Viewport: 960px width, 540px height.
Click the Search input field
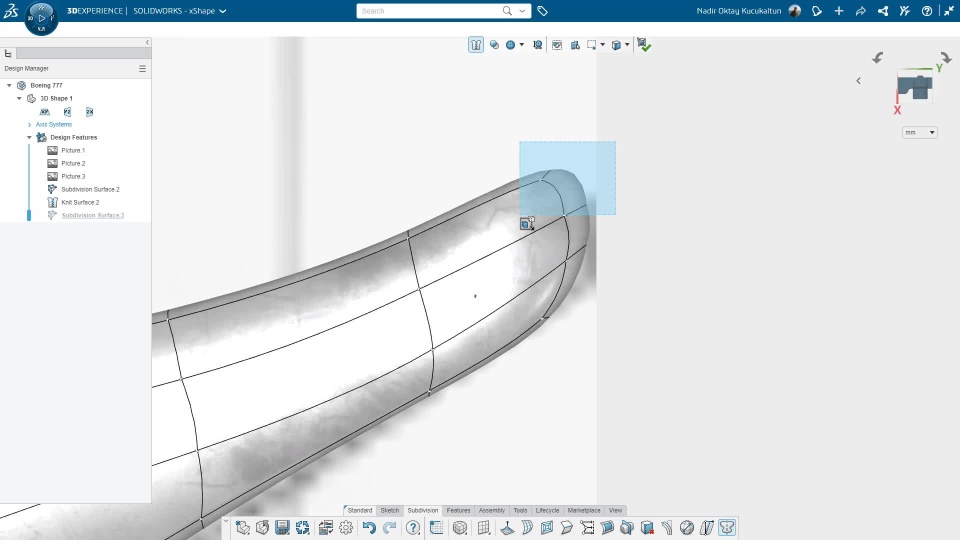[x=429, y=10]
